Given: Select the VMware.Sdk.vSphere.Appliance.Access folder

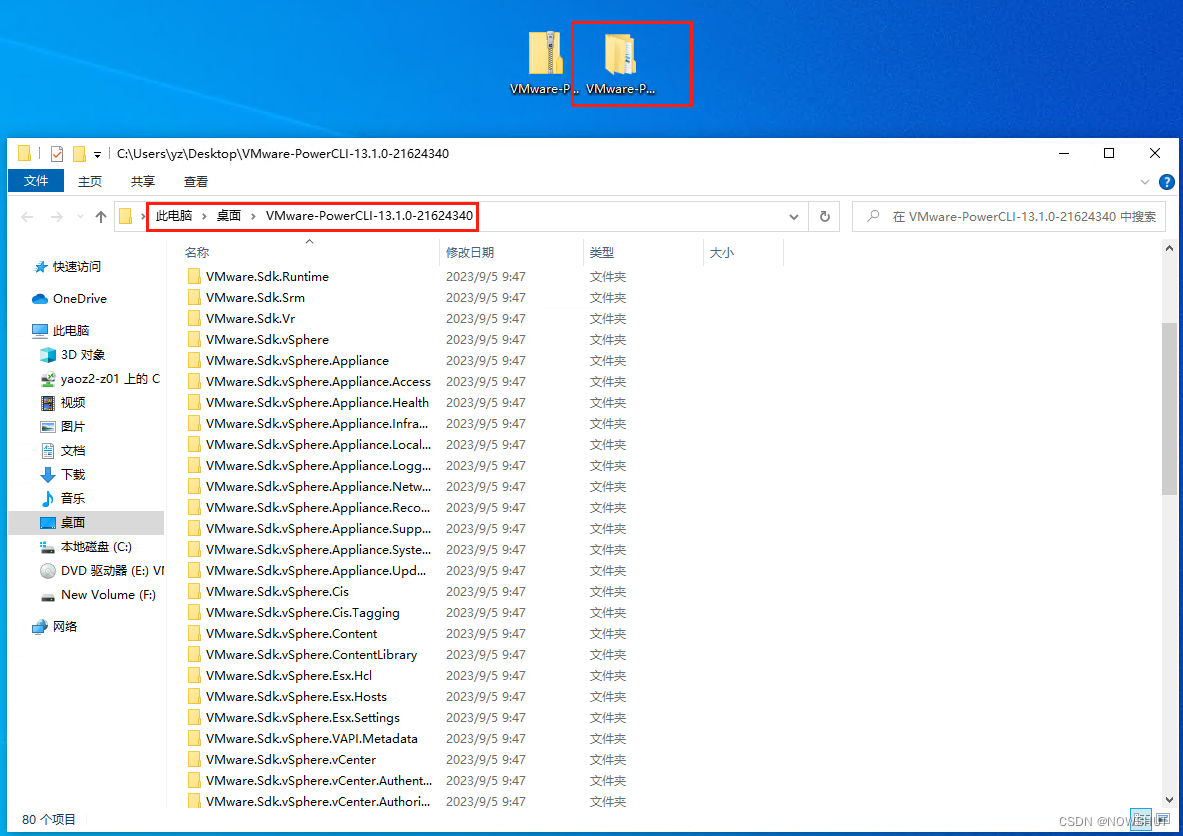Looking at the screenshot, I should (x=318, y=382).
